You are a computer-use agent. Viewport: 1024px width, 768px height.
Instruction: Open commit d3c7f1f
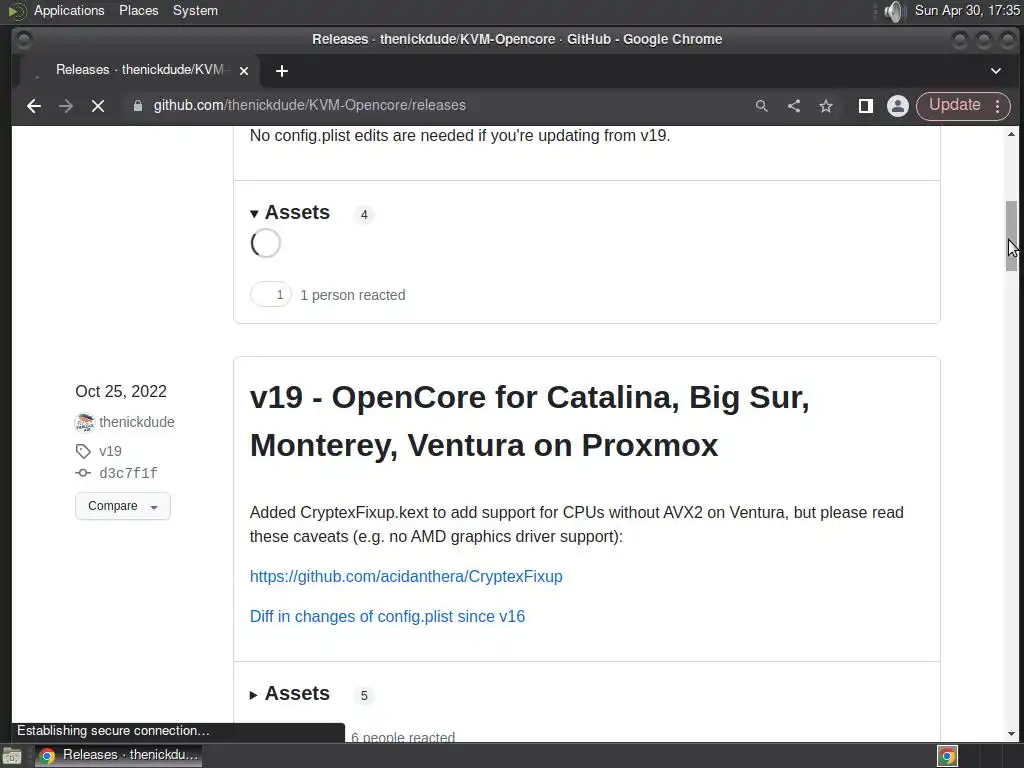[x=128, y=473]
